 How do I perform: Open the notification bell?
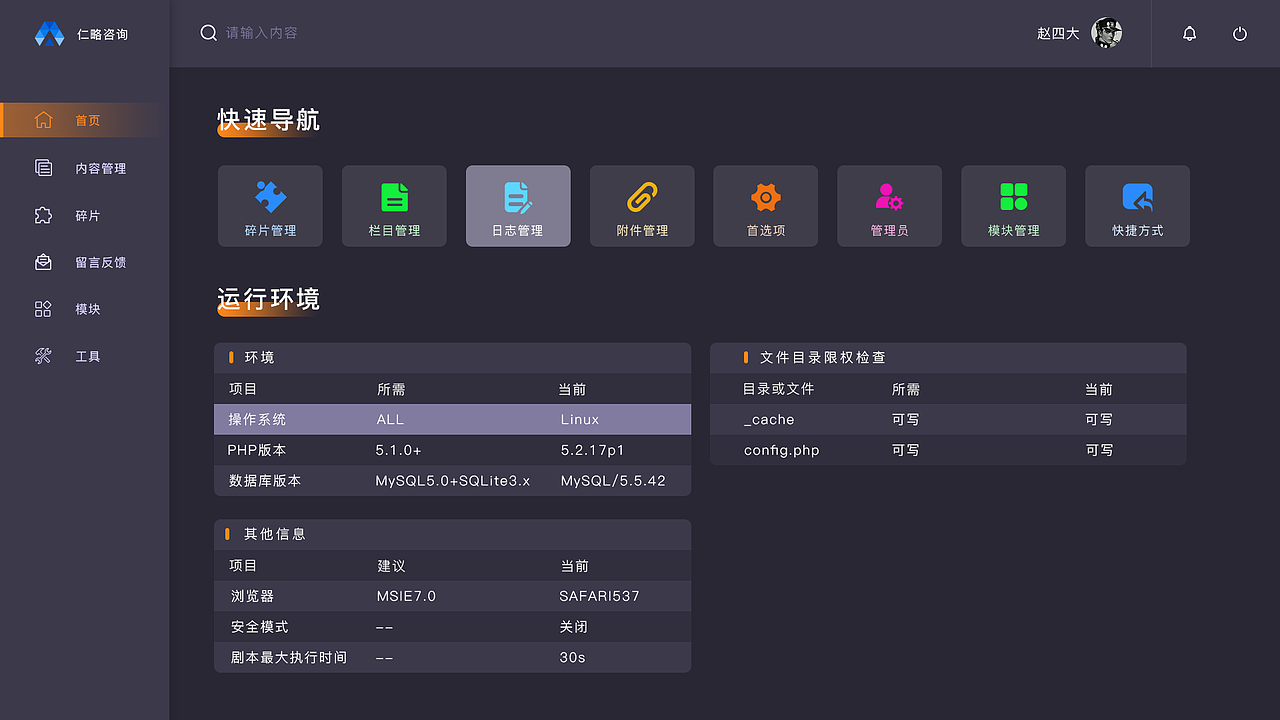click(x=1189, y=33)
